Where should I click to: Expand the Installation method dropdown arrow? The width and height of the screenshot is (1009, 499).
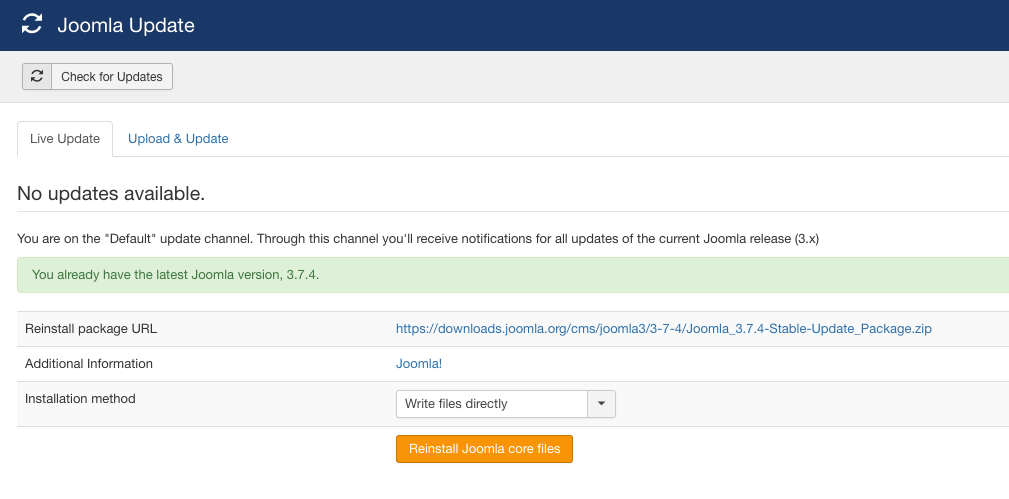601,404
